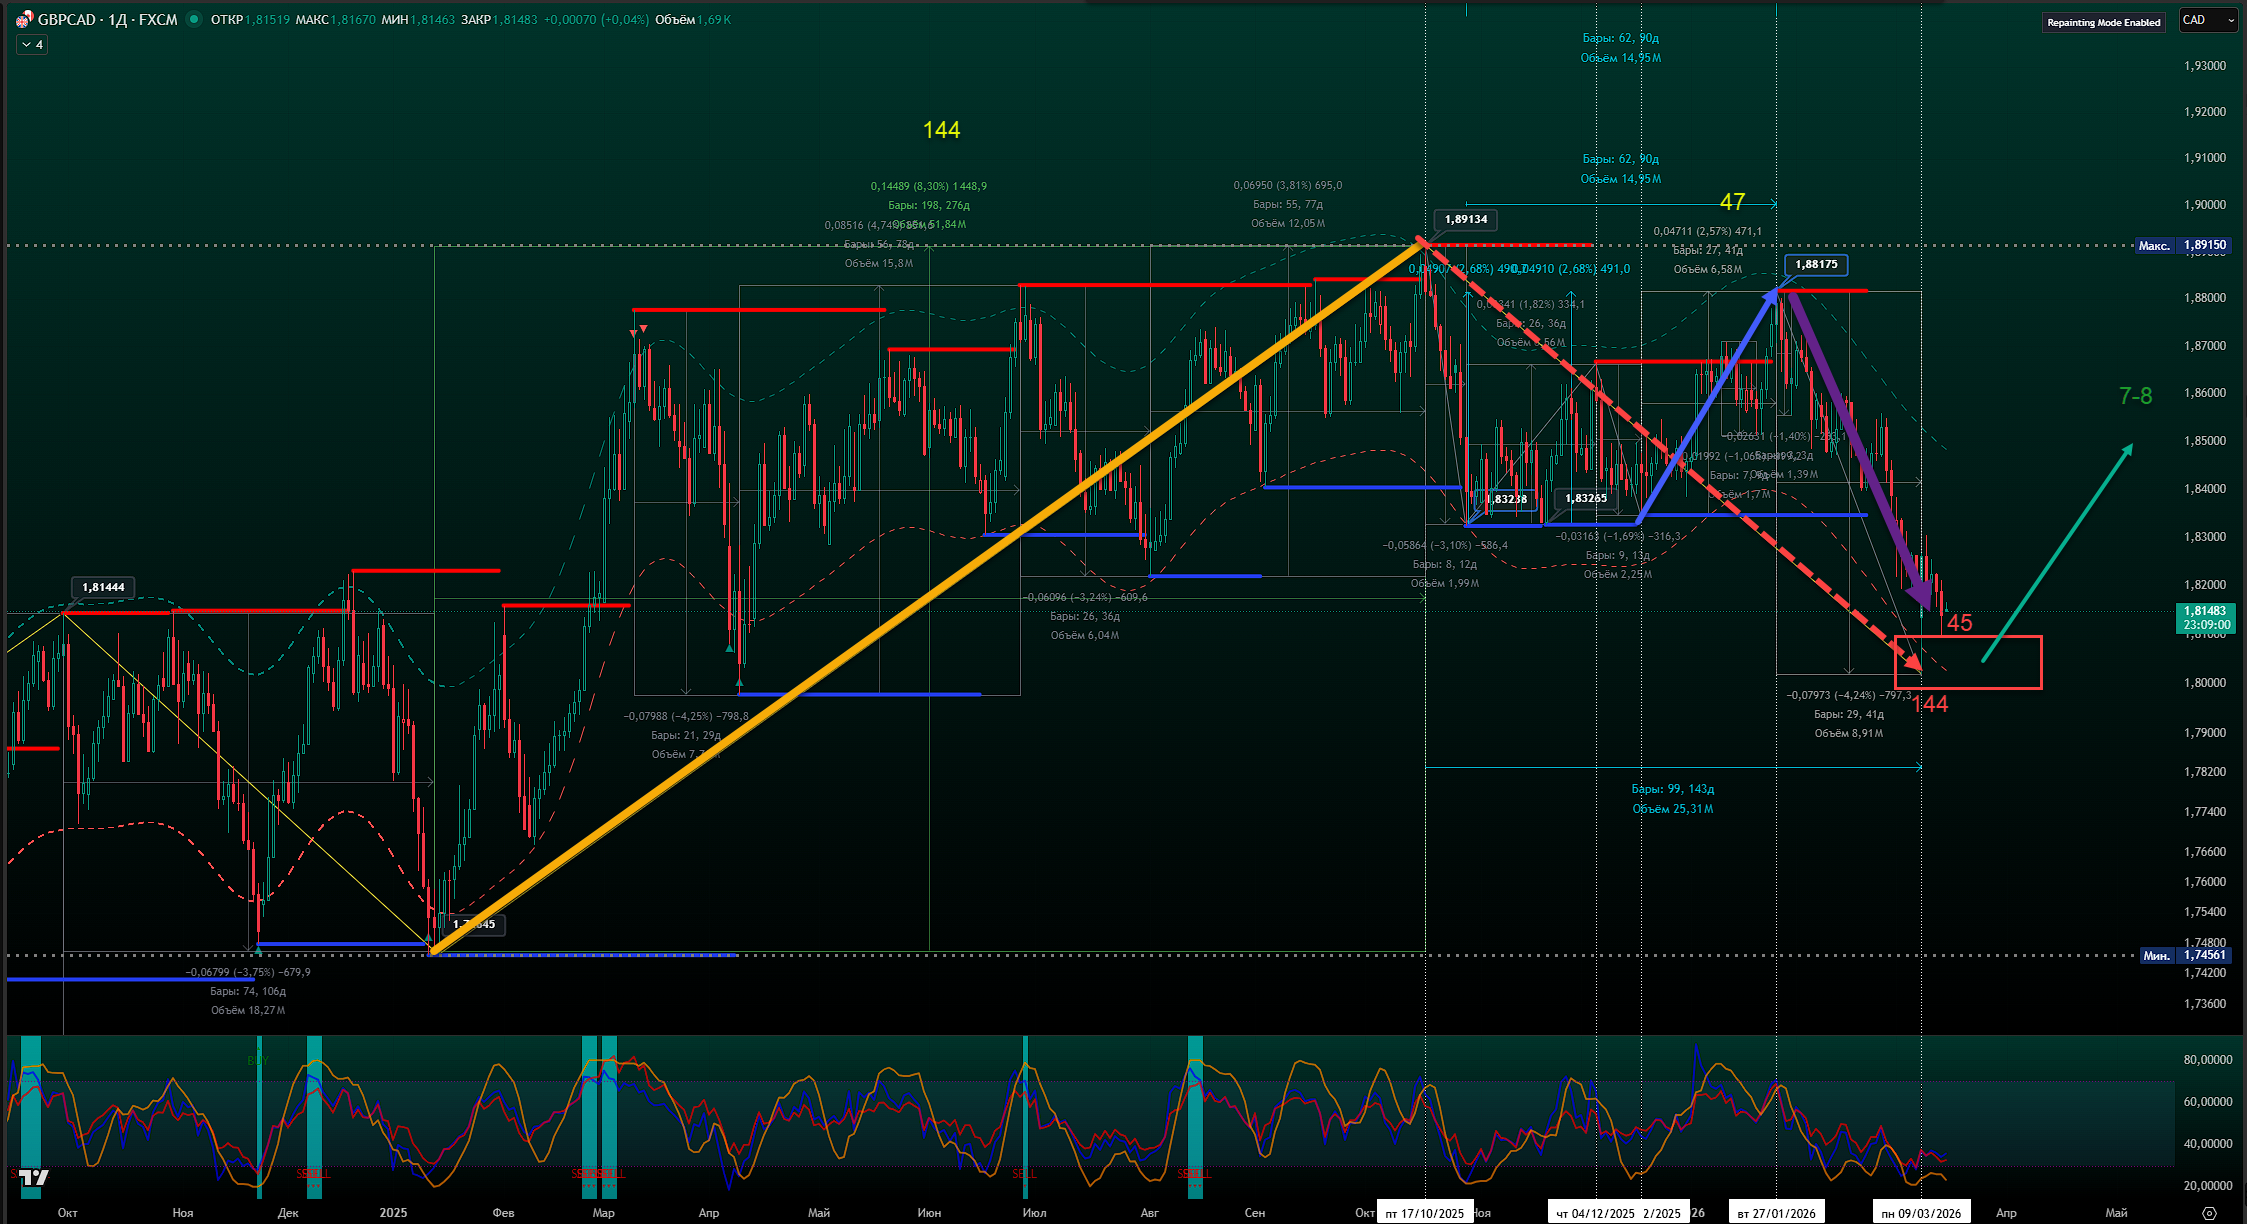Expand the collapsed indicators legend showing 4
Screen dimensions: 2247x1224
click(32, 45)
